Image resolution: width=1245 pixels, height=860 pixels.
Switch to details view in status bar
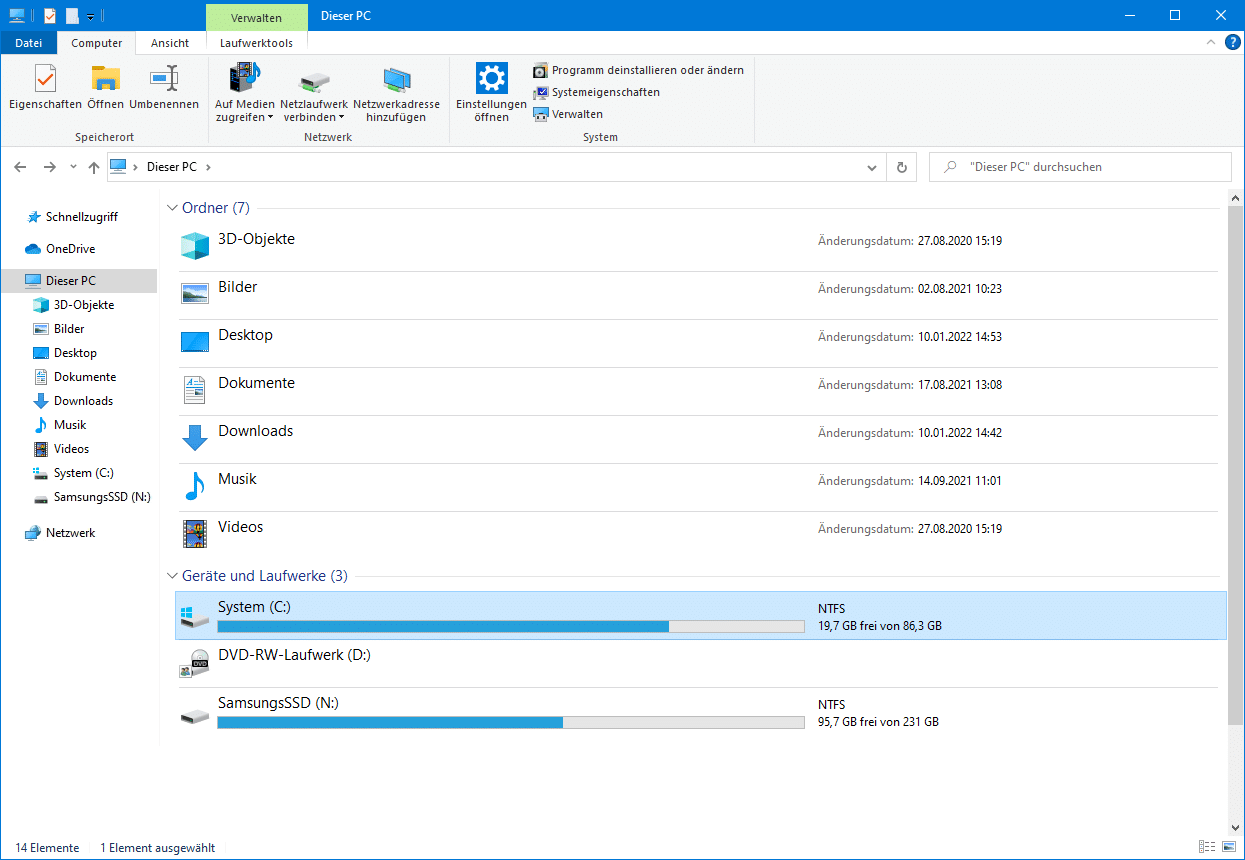coord(1208,848)
